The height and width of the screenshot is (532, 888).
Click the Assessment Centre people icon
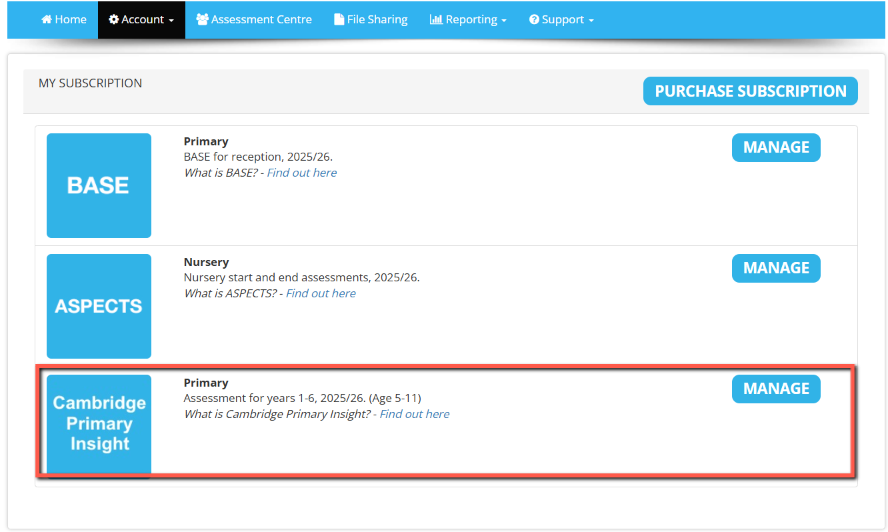pos(202,20)
